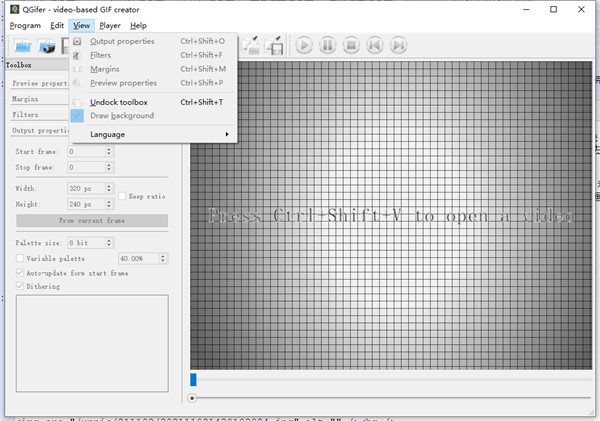Enable the Keep ratio checkbox
600x421 pixels.
122,196
